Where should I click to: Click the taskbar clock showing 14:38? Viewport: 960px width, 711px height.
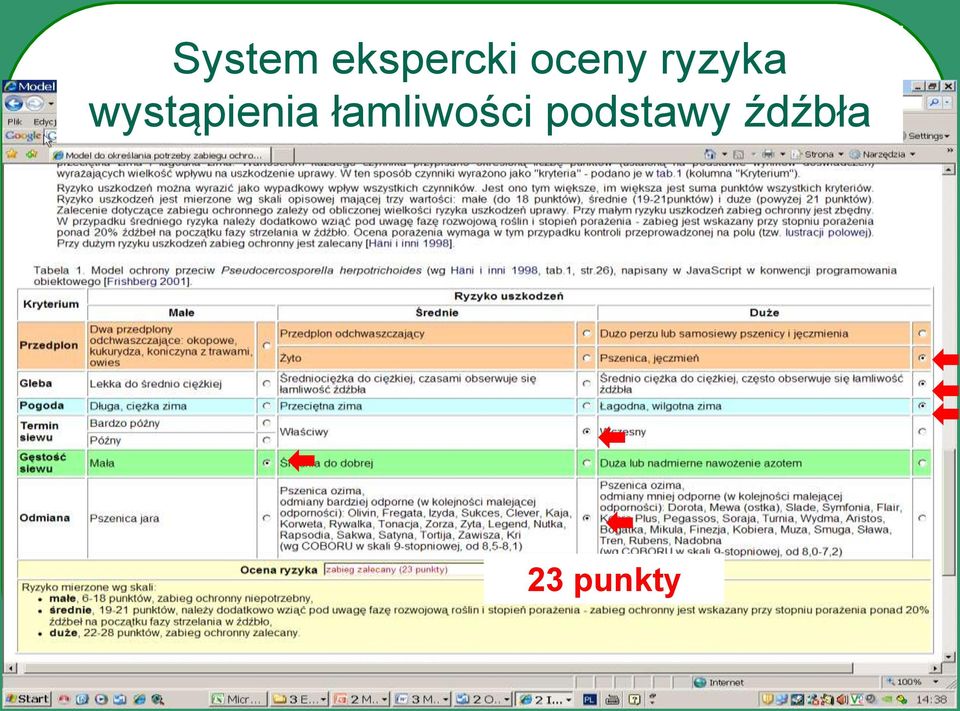click(x=931, y=699)
